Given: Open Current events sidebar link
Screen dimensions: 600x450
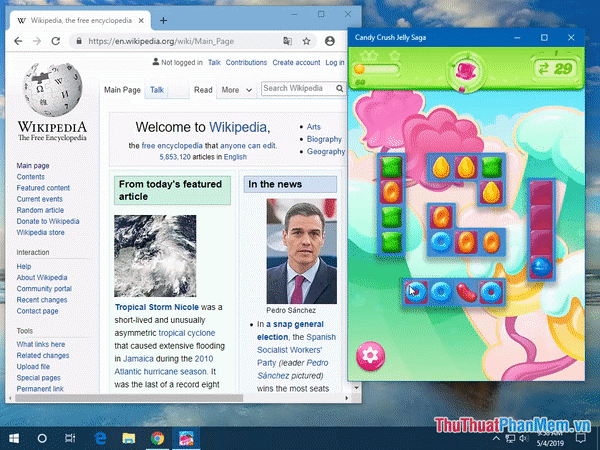Looking at the screenshot, I should (39, 199).
